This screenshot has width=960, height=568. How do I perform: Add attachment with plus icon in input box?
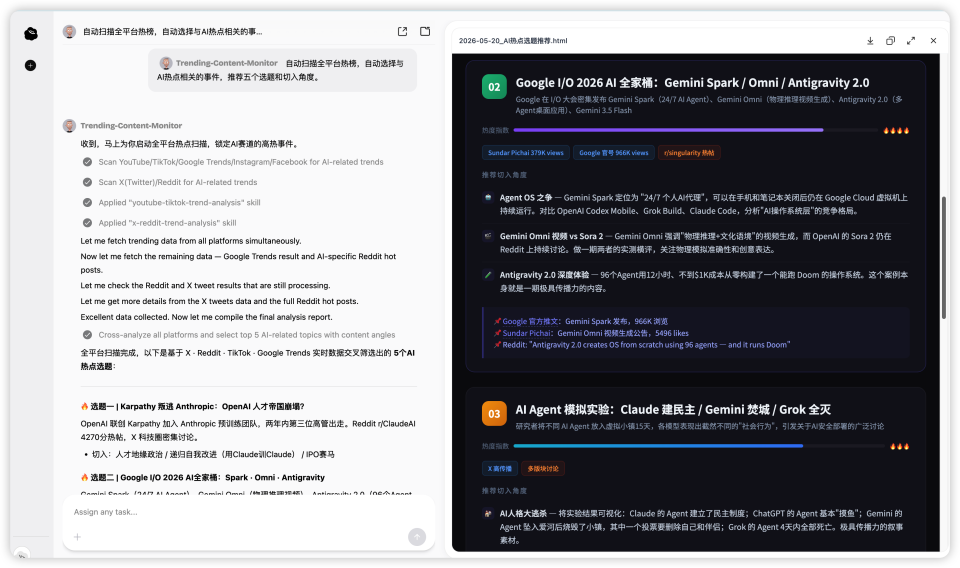point(77,537)
